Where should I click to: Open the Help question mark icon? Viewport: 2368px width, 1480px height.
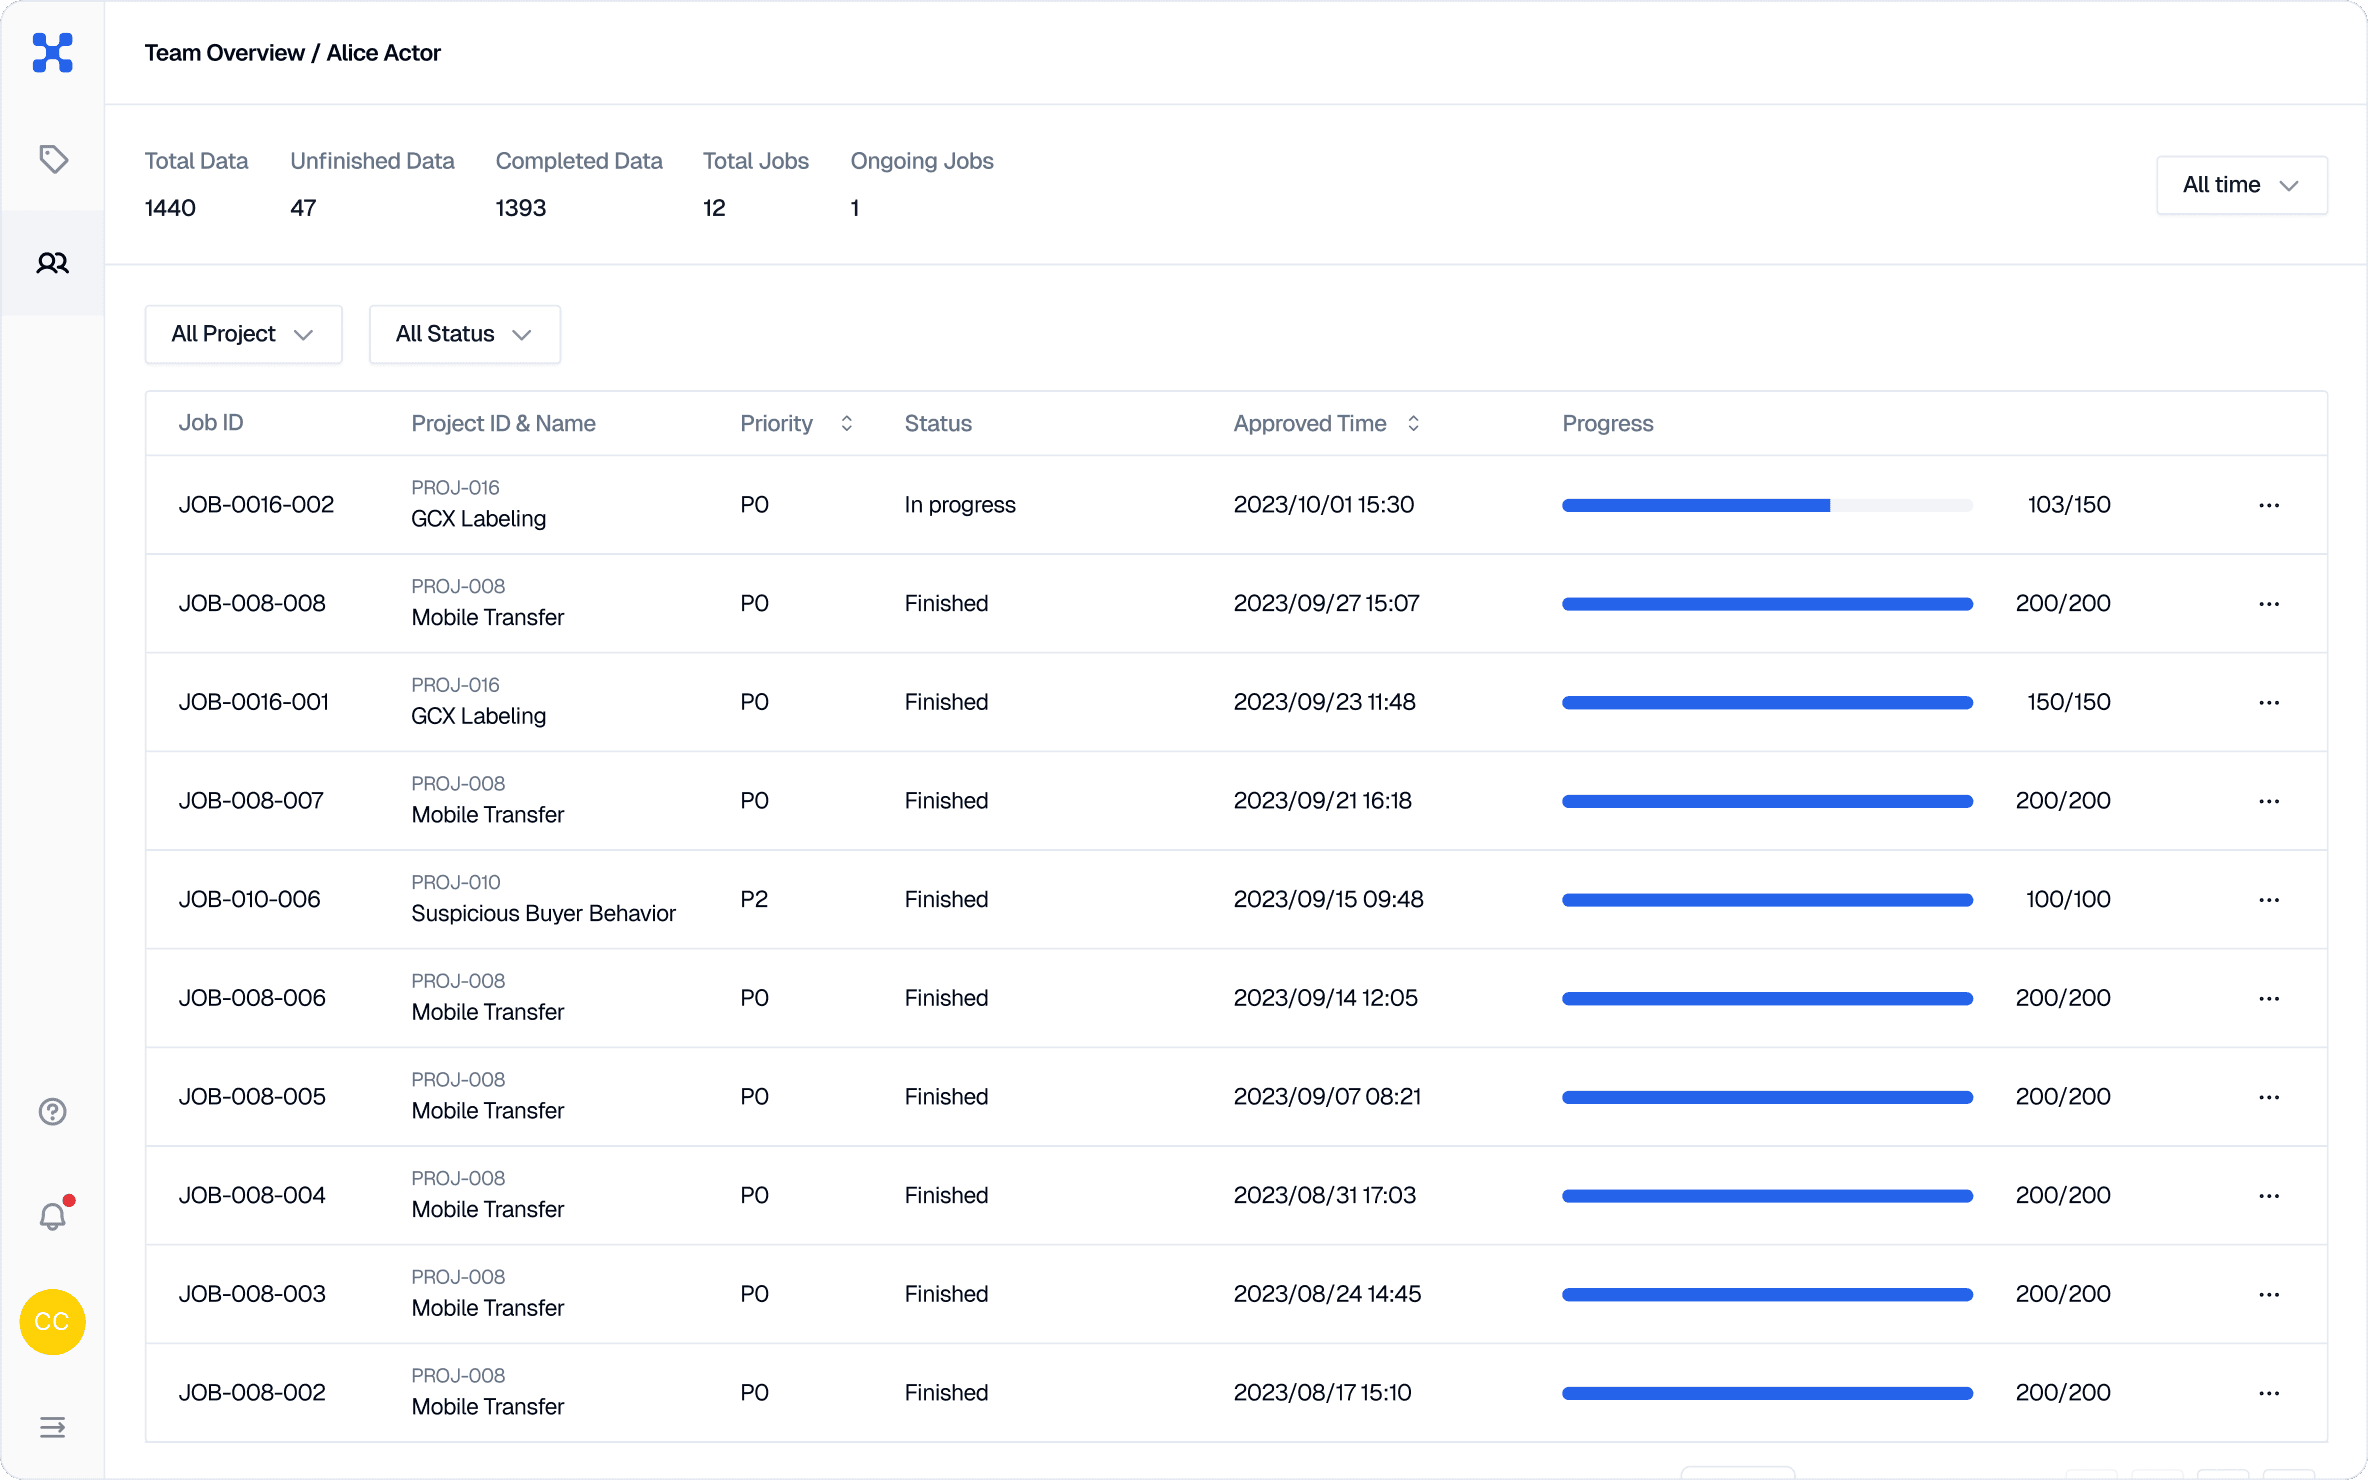tap(53, 1111)
